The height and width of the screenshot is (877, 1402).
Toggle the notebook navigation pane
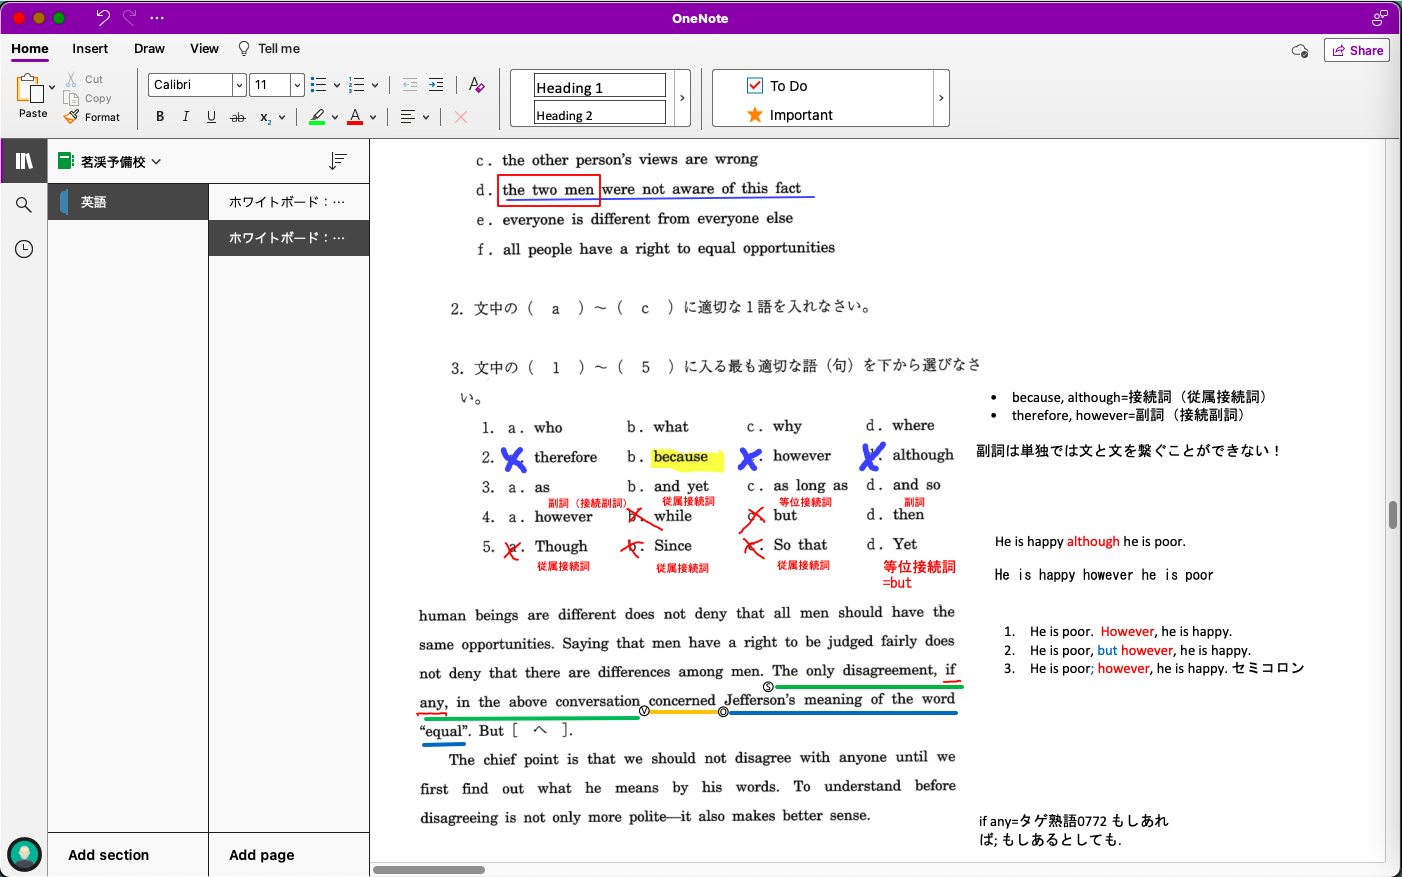tap(24, 161)
